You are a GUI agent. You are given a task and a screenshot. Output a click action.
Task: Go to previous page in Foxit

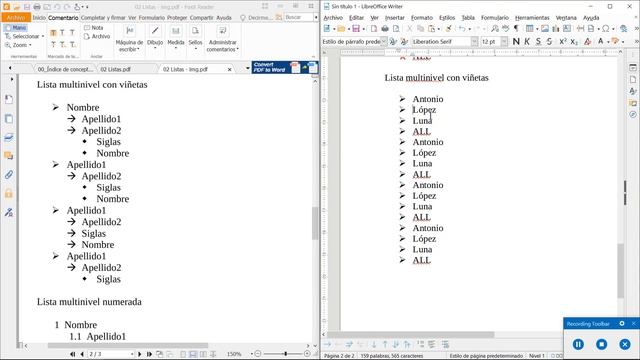pos(82,354)
